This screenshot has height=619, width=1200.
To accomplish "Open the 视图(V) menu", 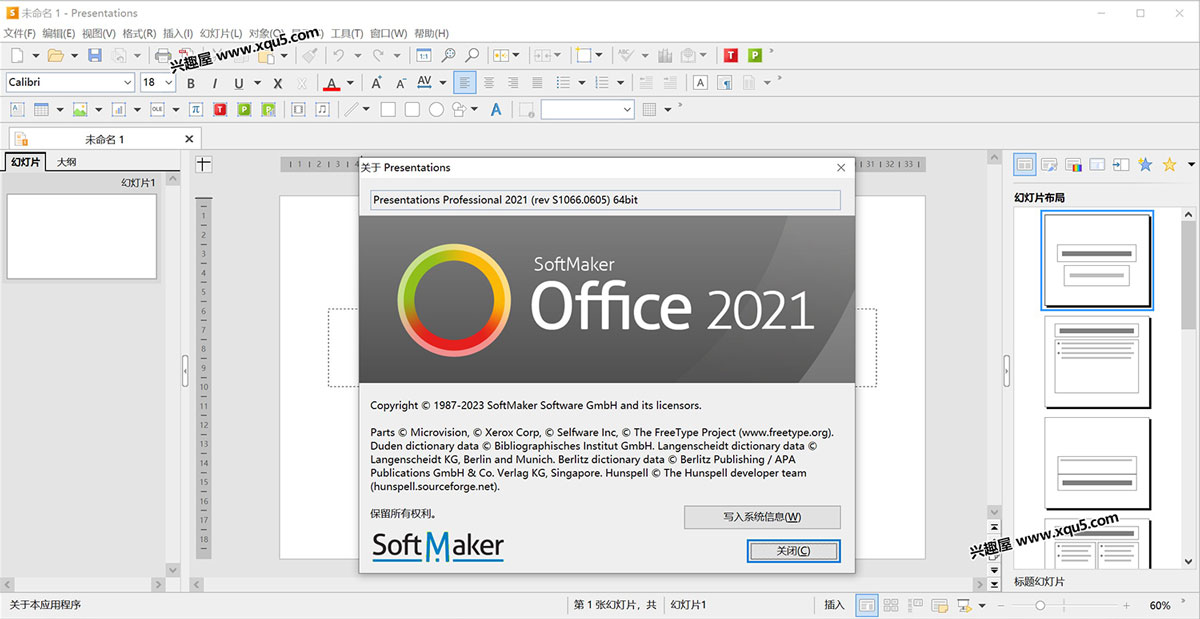I will click(x=98, y=33).
